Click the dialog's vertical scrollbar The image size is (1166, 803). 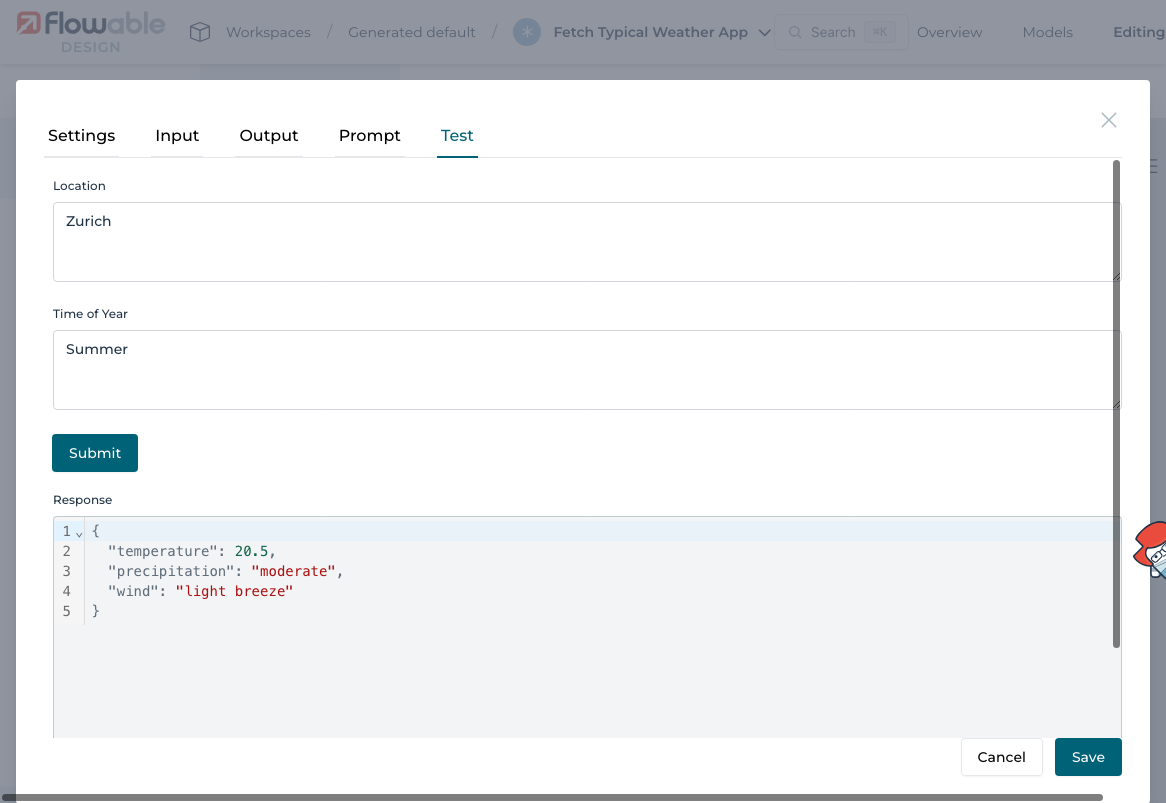(x=1116, y=400)
